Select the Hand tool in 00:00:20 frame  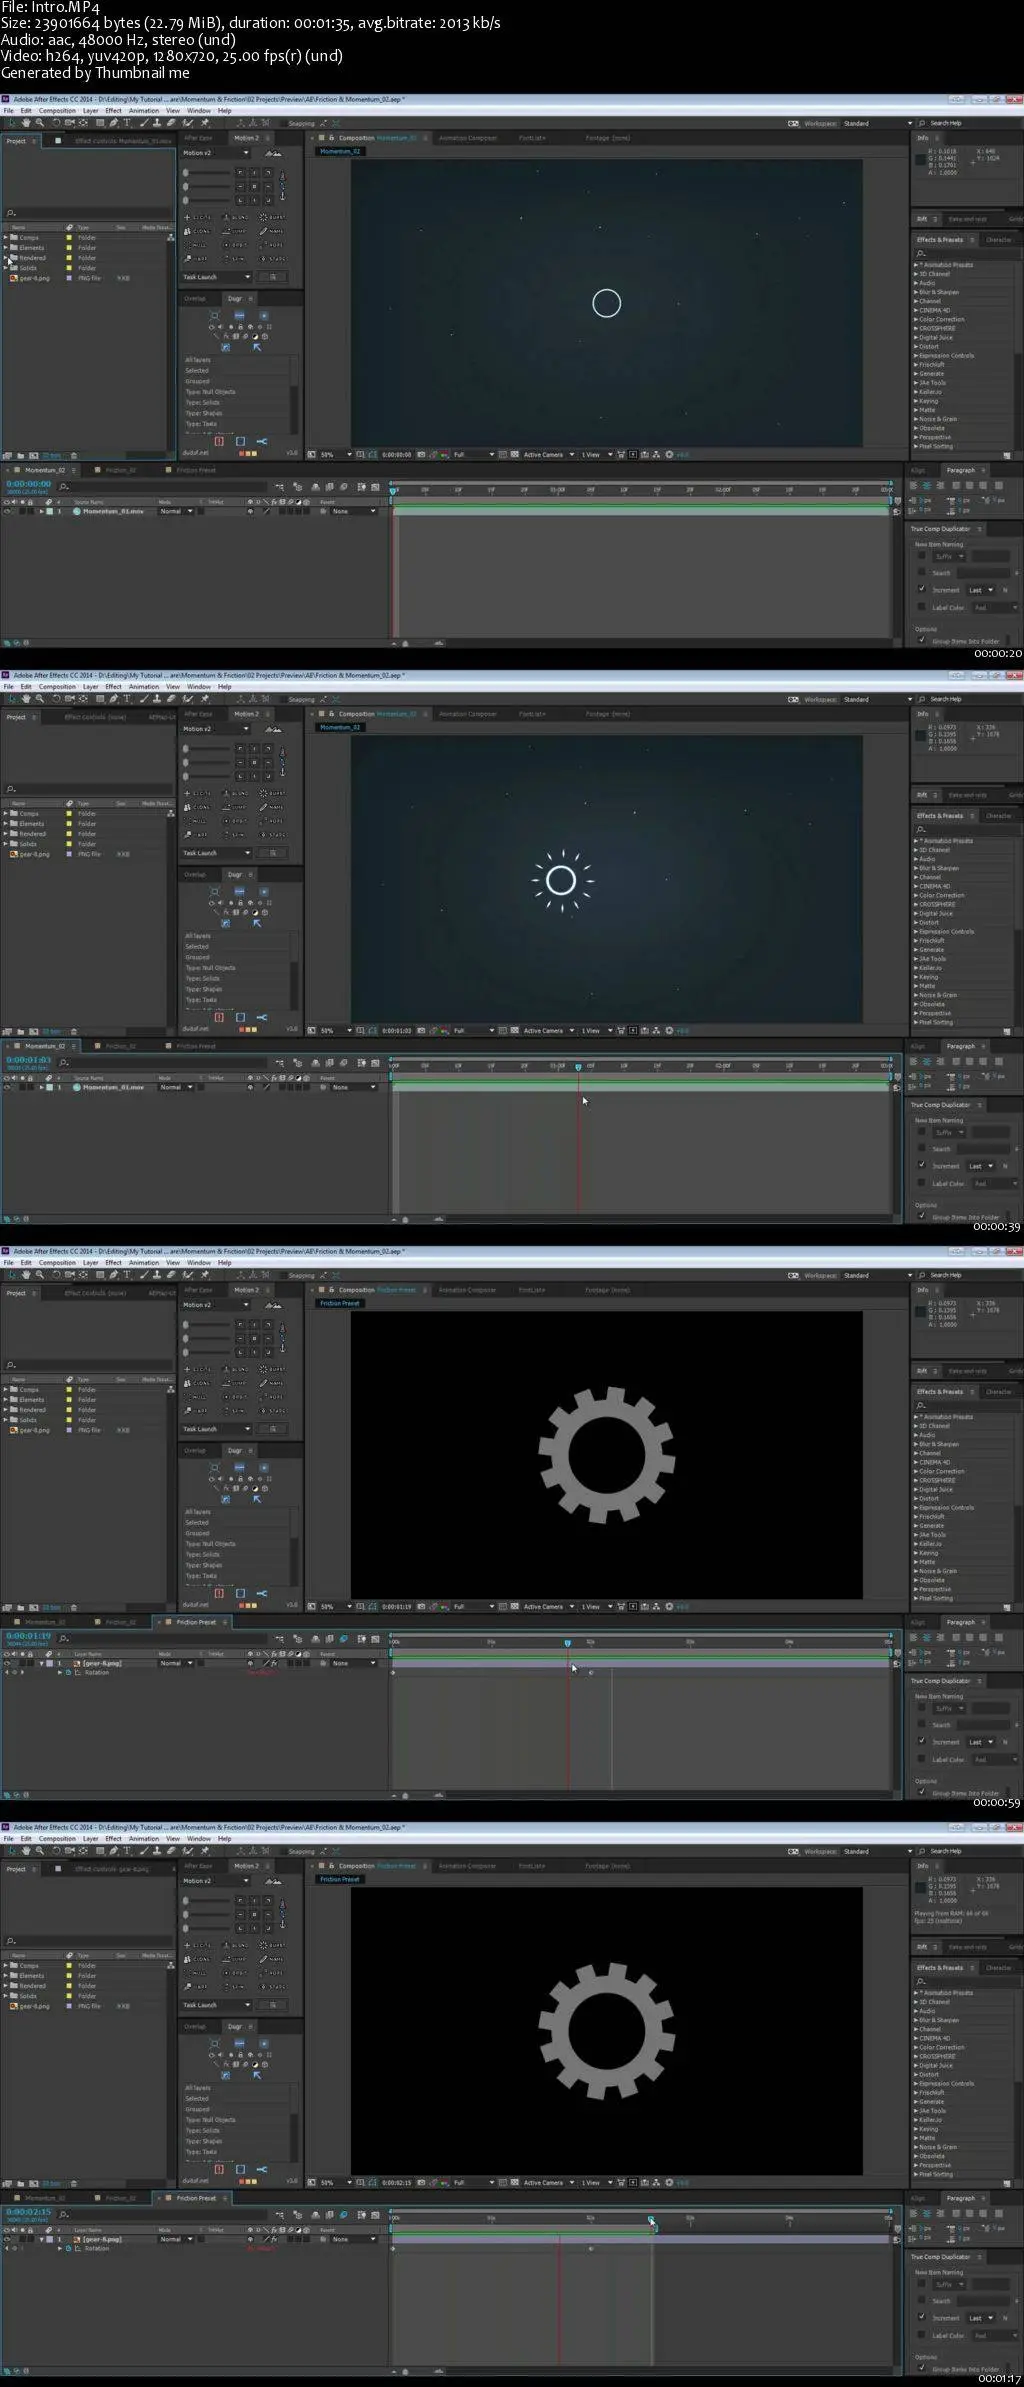(26, 123)
